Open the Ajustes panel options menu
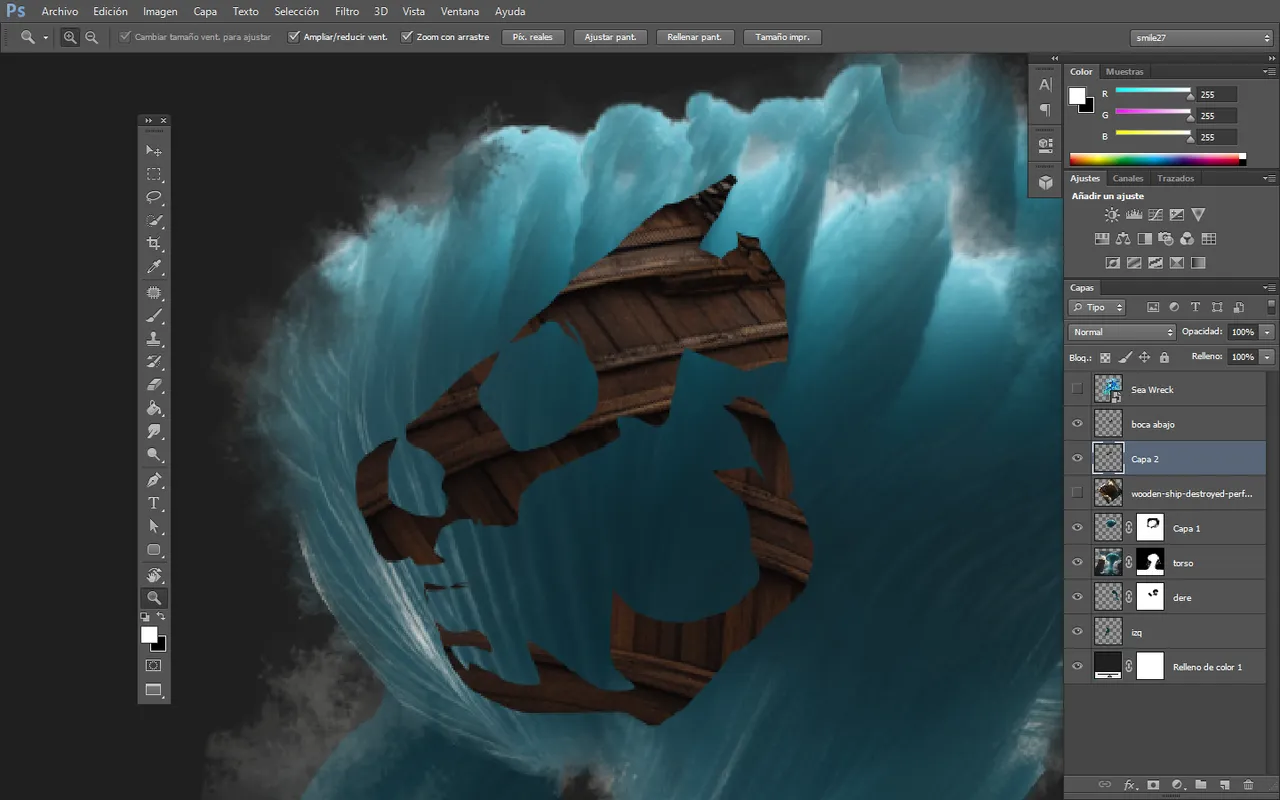 pyautogui.click(x=1270, y=178)
